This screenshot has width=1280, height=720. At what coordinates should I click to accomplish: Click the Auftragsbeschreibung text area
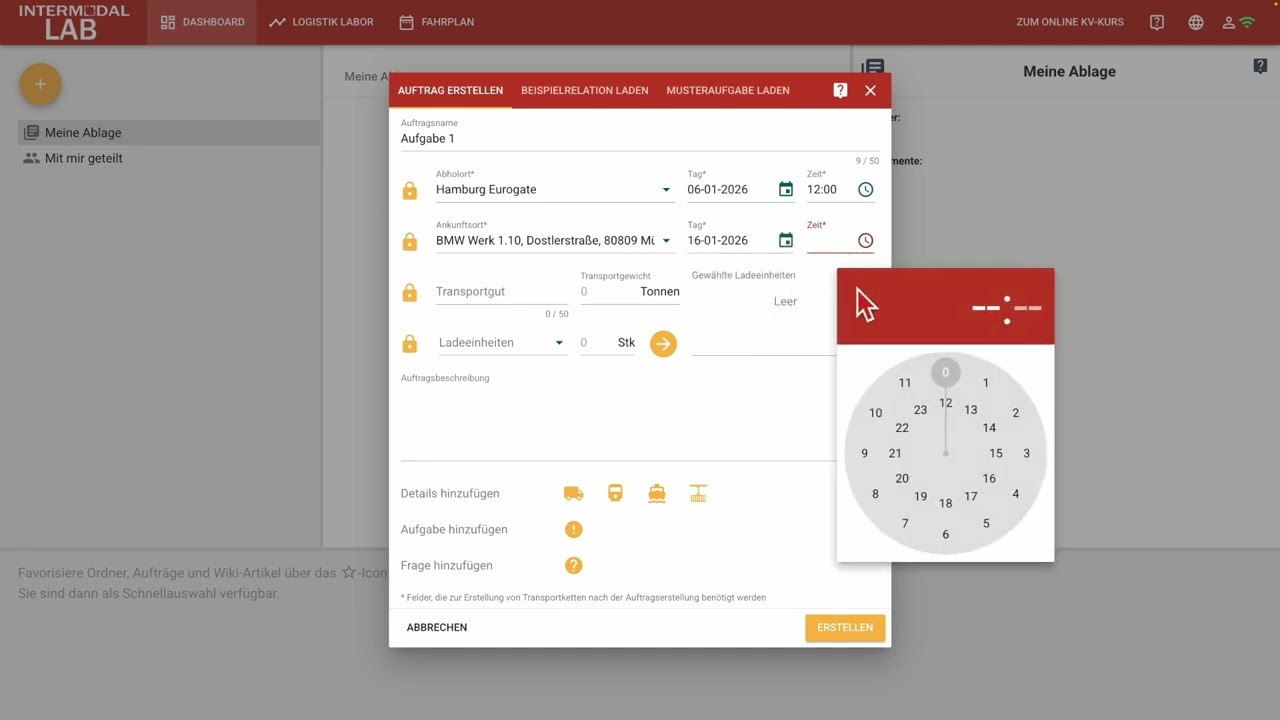click(x=618, y=420)
